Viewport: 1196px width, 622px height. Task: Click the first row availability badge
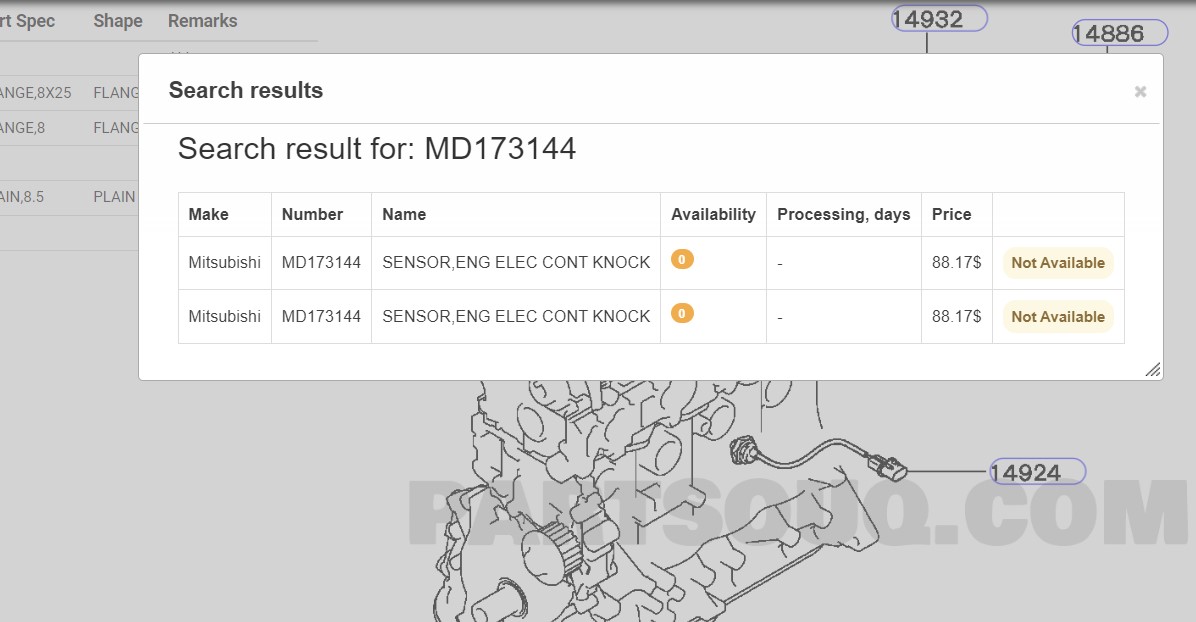(682, 259)
